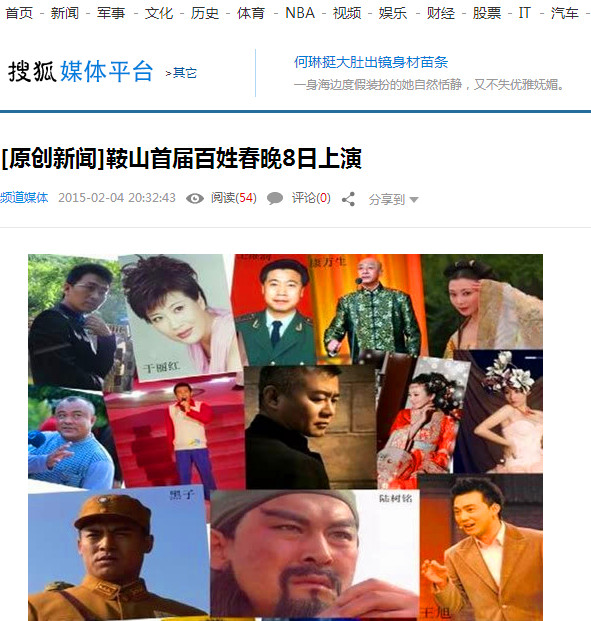Click the 评论(0) comments link
This screenshot has width=591, height=621.
pos(311,198)
